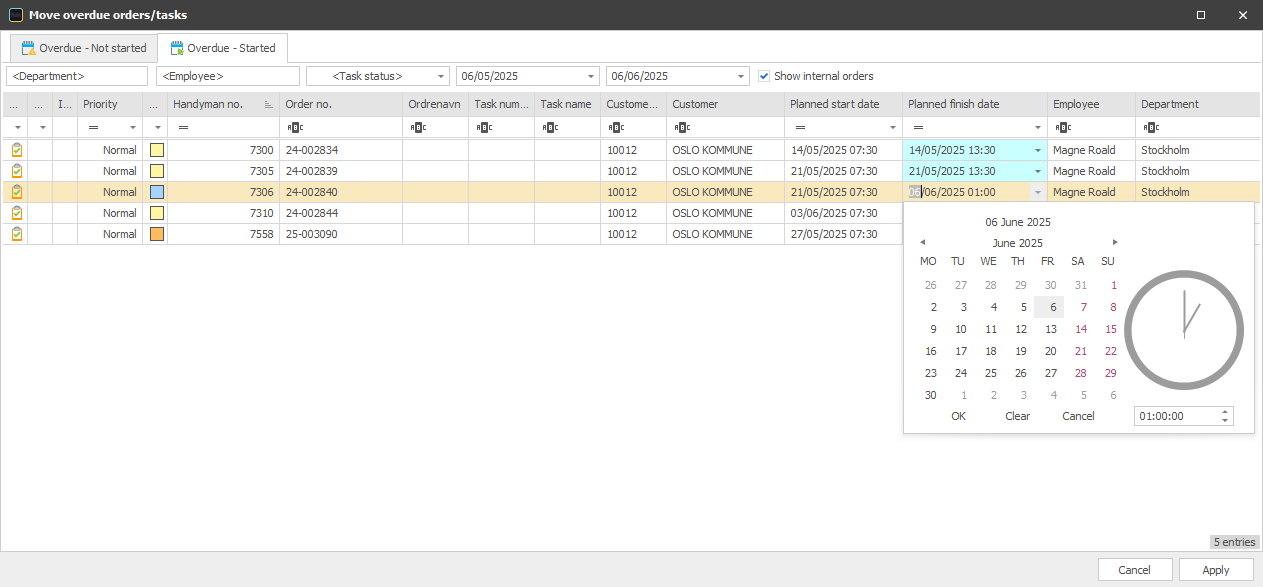Screen dimensions: 1263x587
Task: Click the June 2025 month header
Action: [x=1017, y=243]
